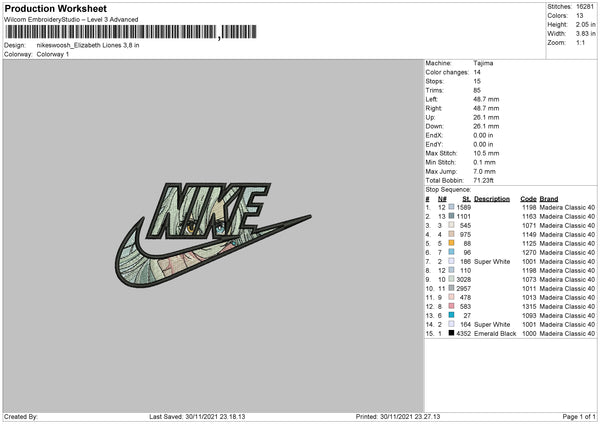Screen dimensions: 600x424
Task: Click Madeira Classic 40 brand in row 1
Action: coord(567,207)
